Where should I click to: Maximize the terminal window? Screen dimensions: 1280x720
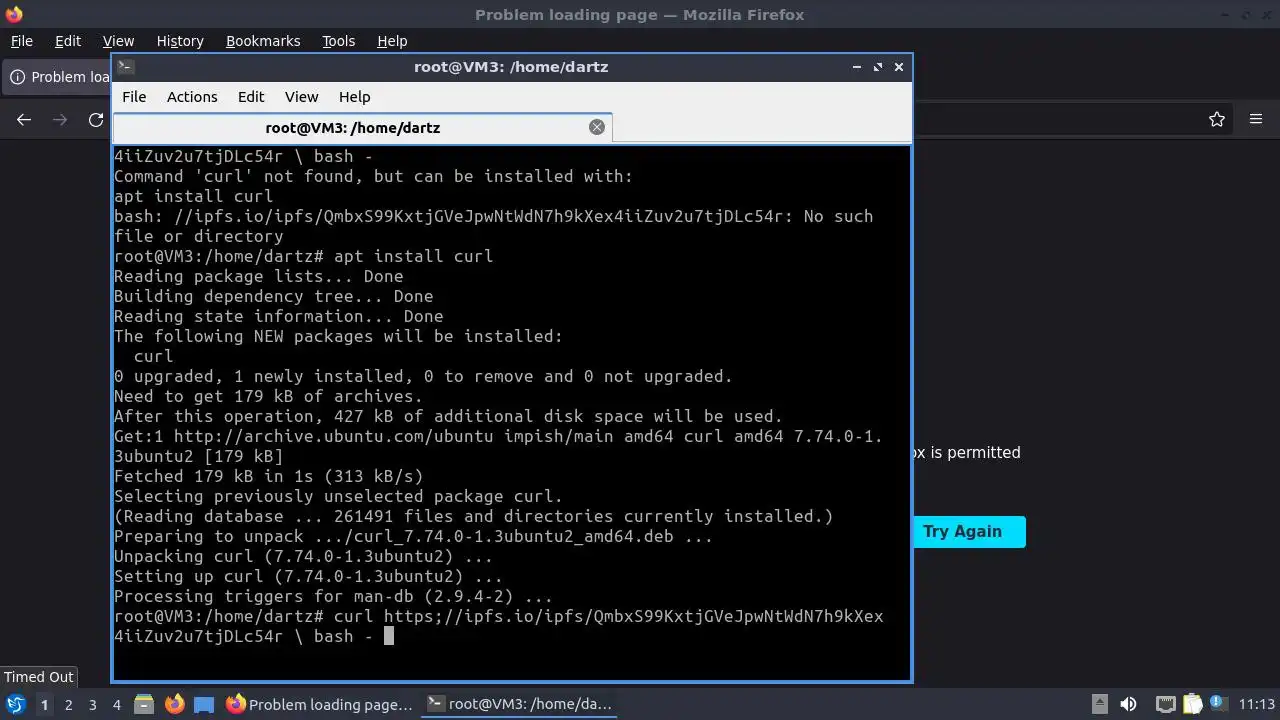(x=878, y=67)
